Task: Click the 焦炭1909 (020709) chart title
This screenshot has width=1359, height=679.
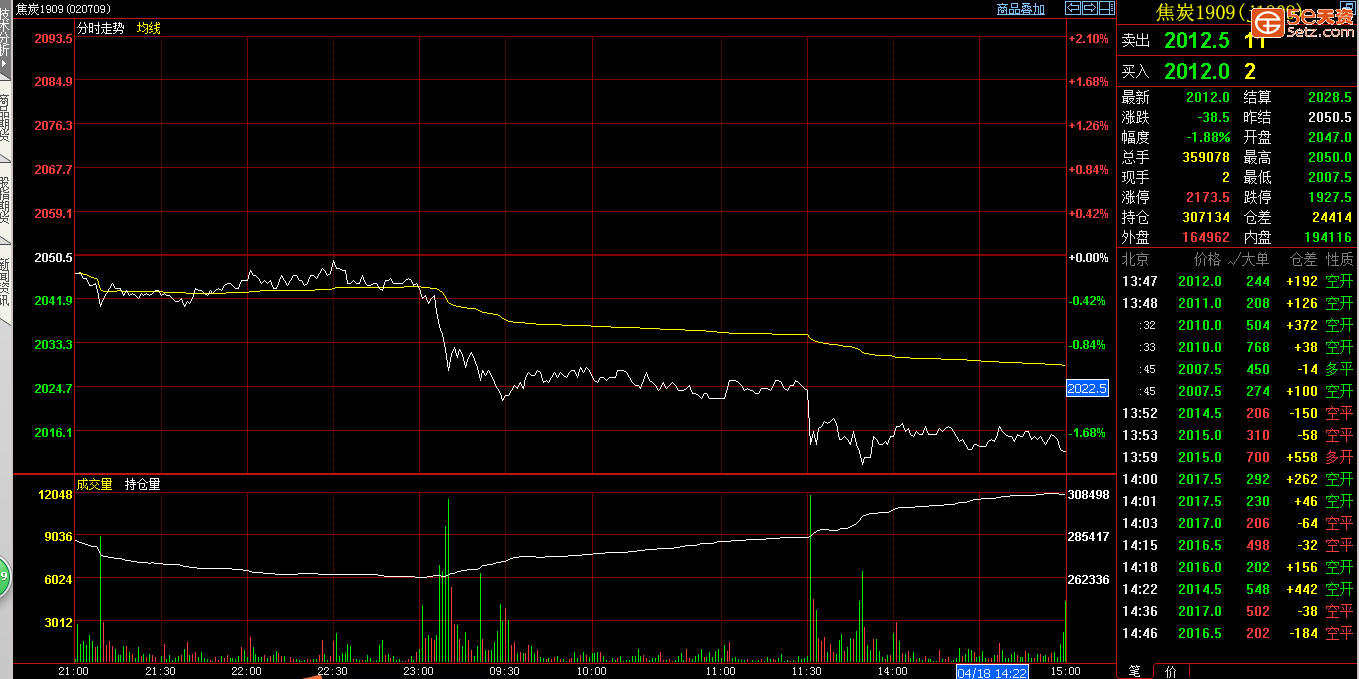Action: coord(62,9)
